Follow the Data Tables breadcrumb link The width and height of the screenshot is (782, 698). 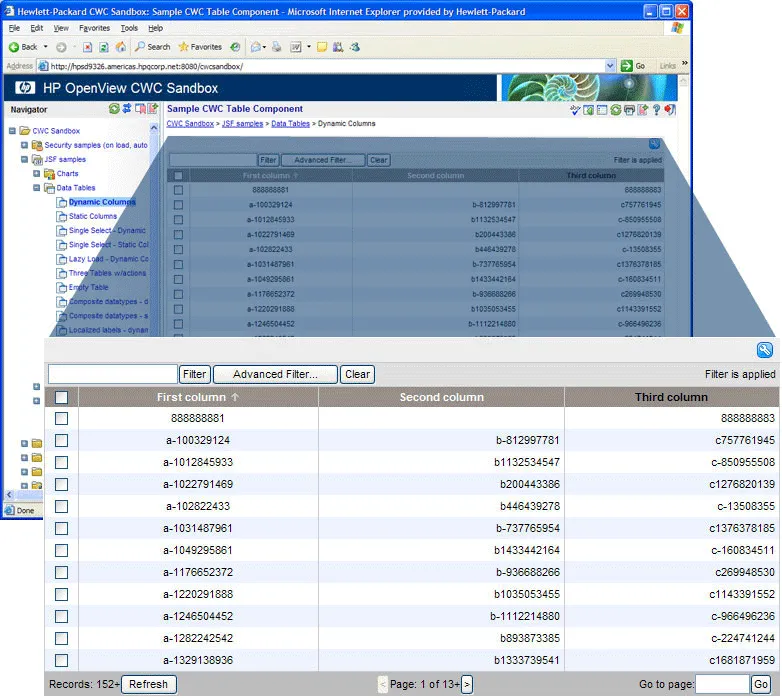point(290,124)
